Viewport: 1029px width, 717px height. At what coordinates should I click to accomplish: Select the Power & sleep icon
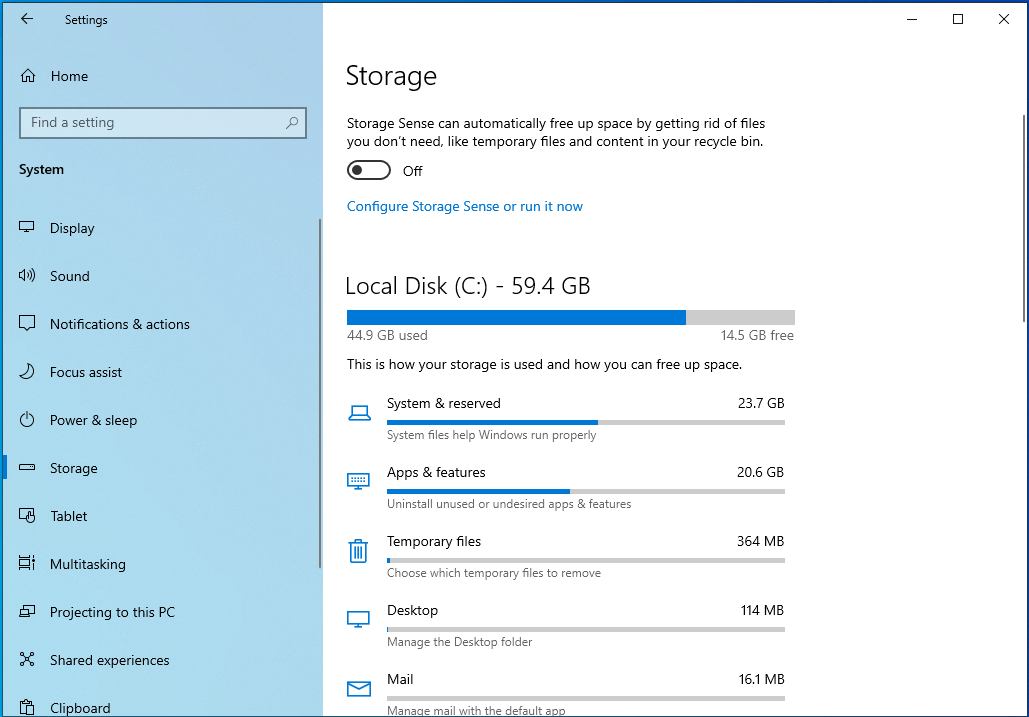point(25,419)
